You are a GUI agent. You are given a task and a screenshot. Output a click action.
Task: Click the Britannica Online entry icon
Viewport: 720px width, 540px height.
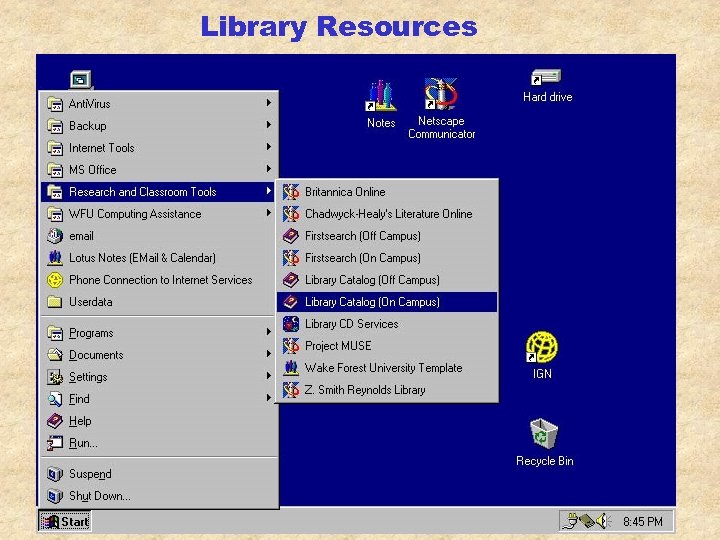tap(291, 192)
